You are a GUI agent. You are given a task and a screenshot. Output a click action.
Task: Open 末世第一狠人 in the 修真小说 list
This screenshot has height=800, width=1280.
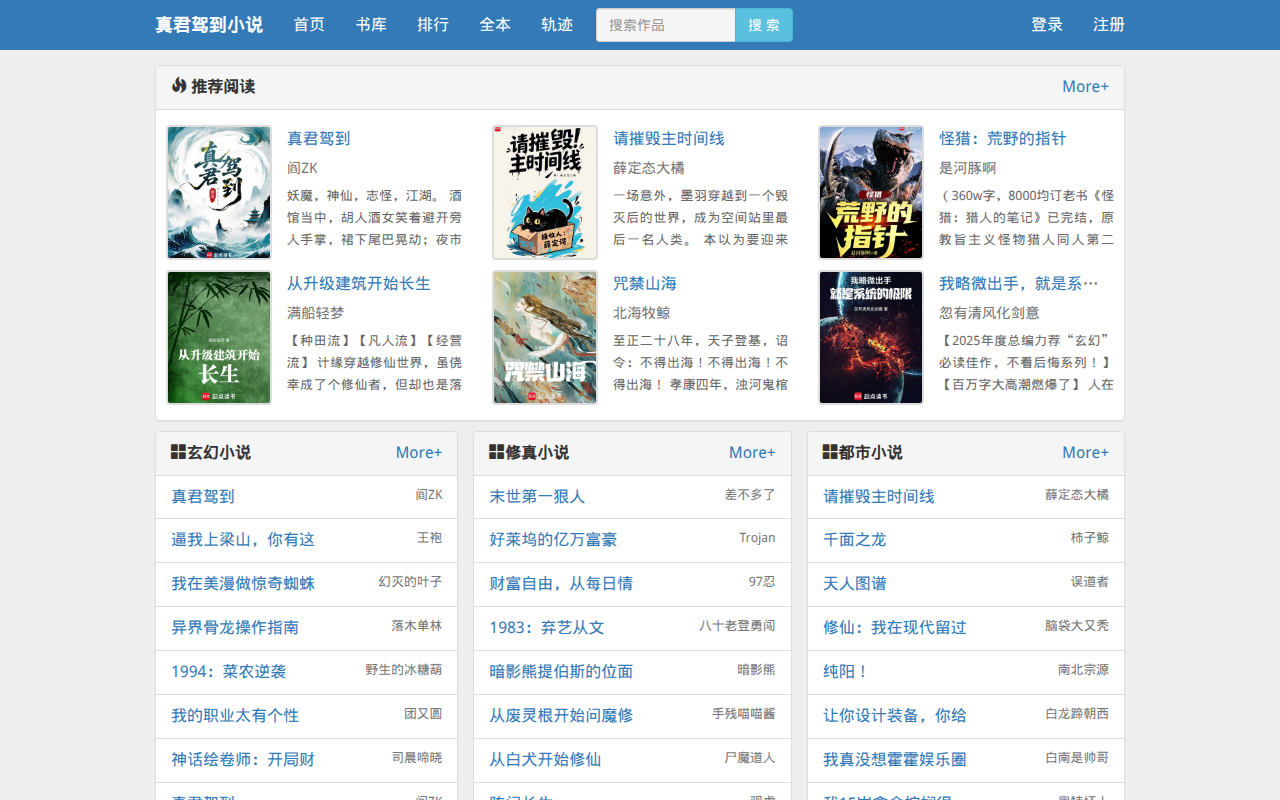(x=537, y=496)
